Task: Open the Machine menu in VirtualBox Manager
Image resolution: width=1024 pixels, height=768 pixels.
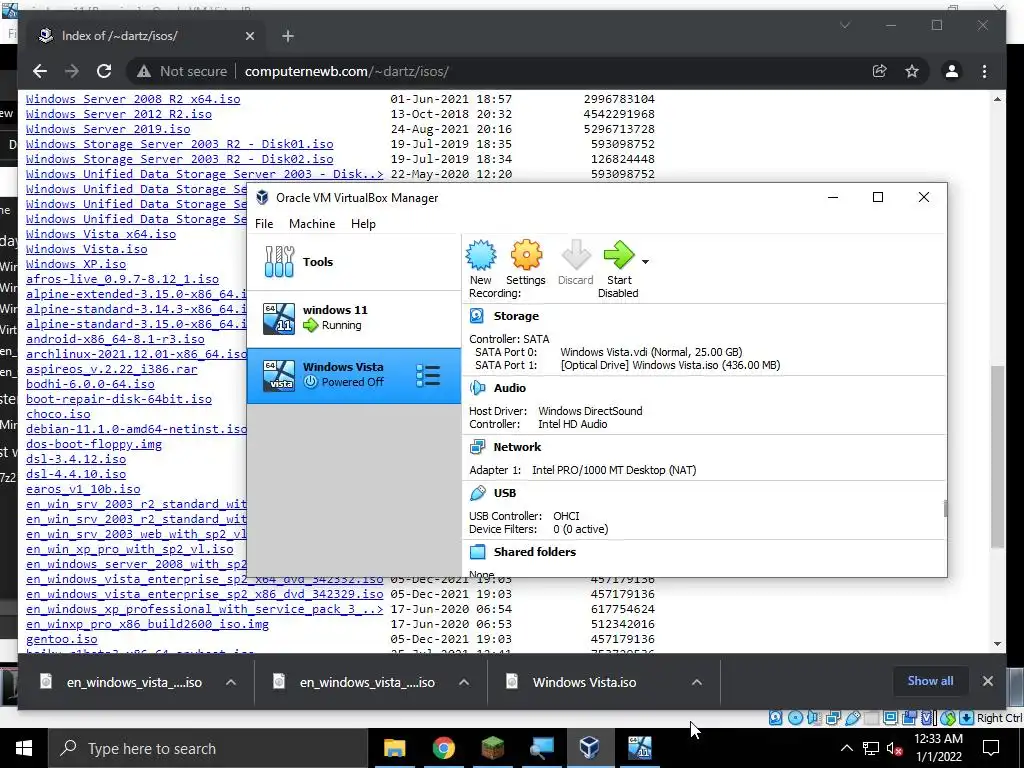Action: pos(312,224)
